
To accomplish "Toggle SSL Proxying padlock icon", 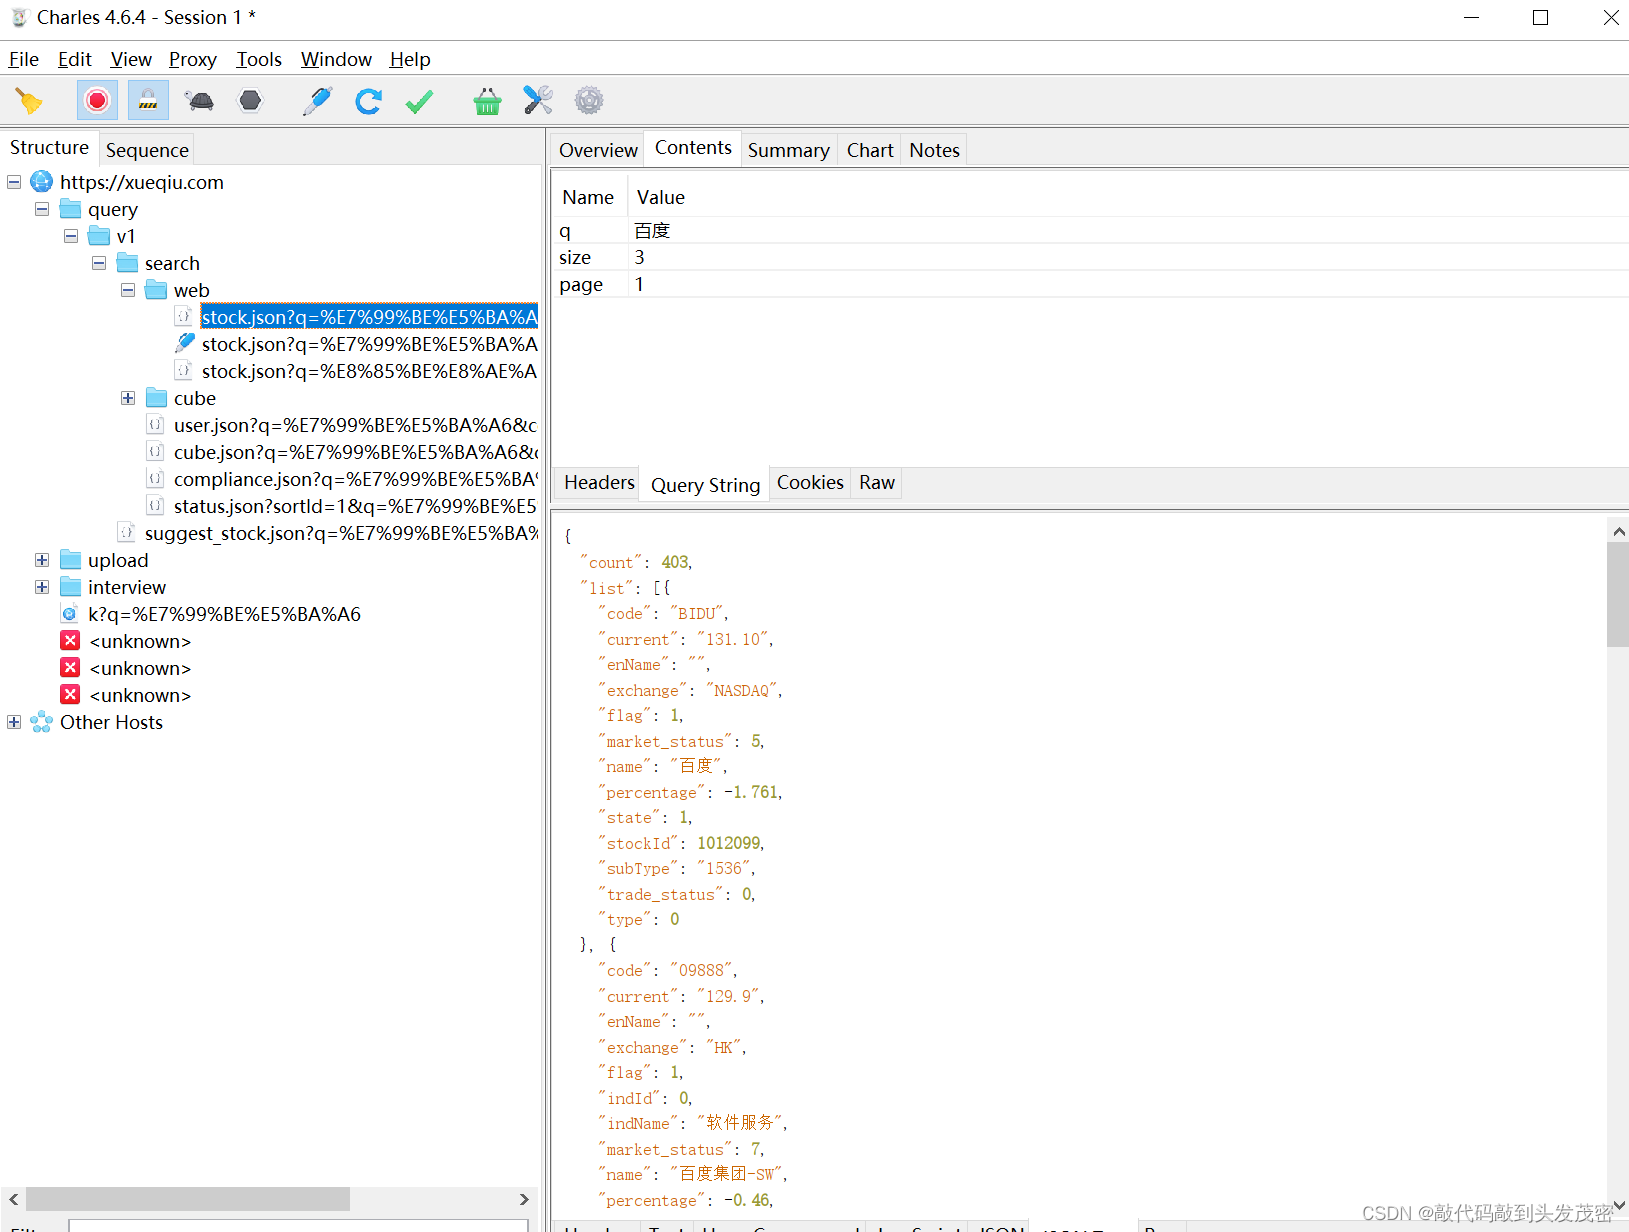I will tap(148, 101).
